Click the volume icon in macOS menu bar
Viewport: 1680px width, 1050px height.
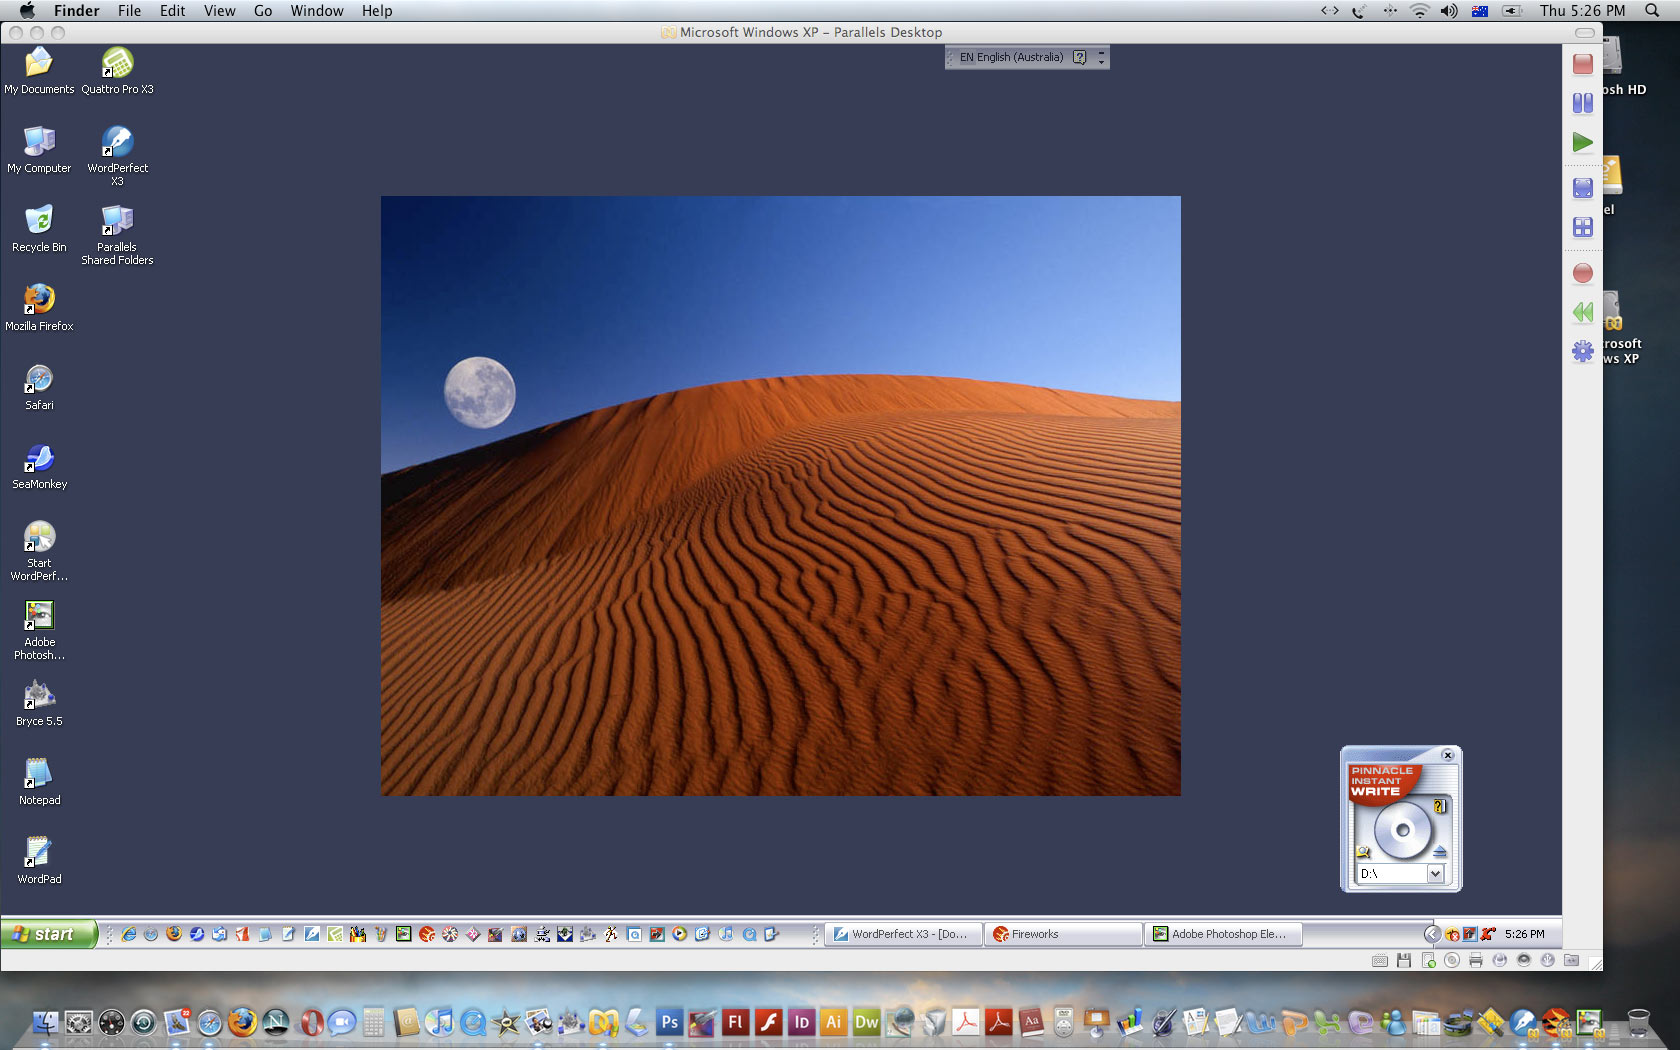pyautogui.click(x=1448, y=11)
